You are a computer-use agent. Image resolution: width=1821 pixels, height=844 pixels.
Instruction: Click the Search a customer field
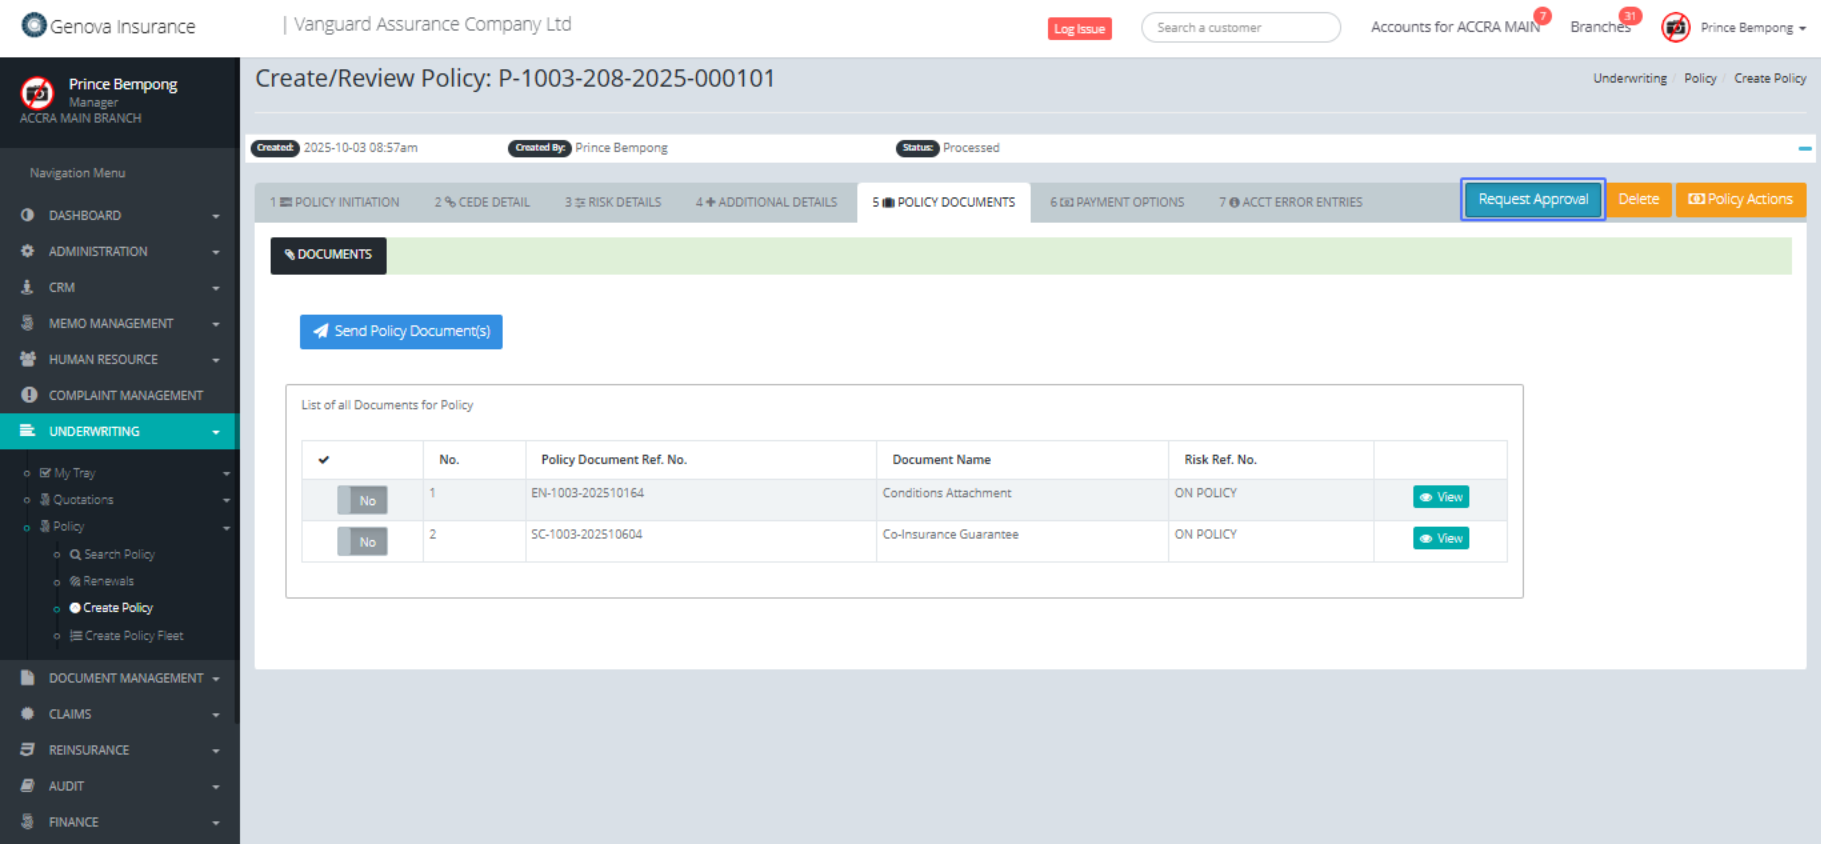click(x=1240, y=28)
